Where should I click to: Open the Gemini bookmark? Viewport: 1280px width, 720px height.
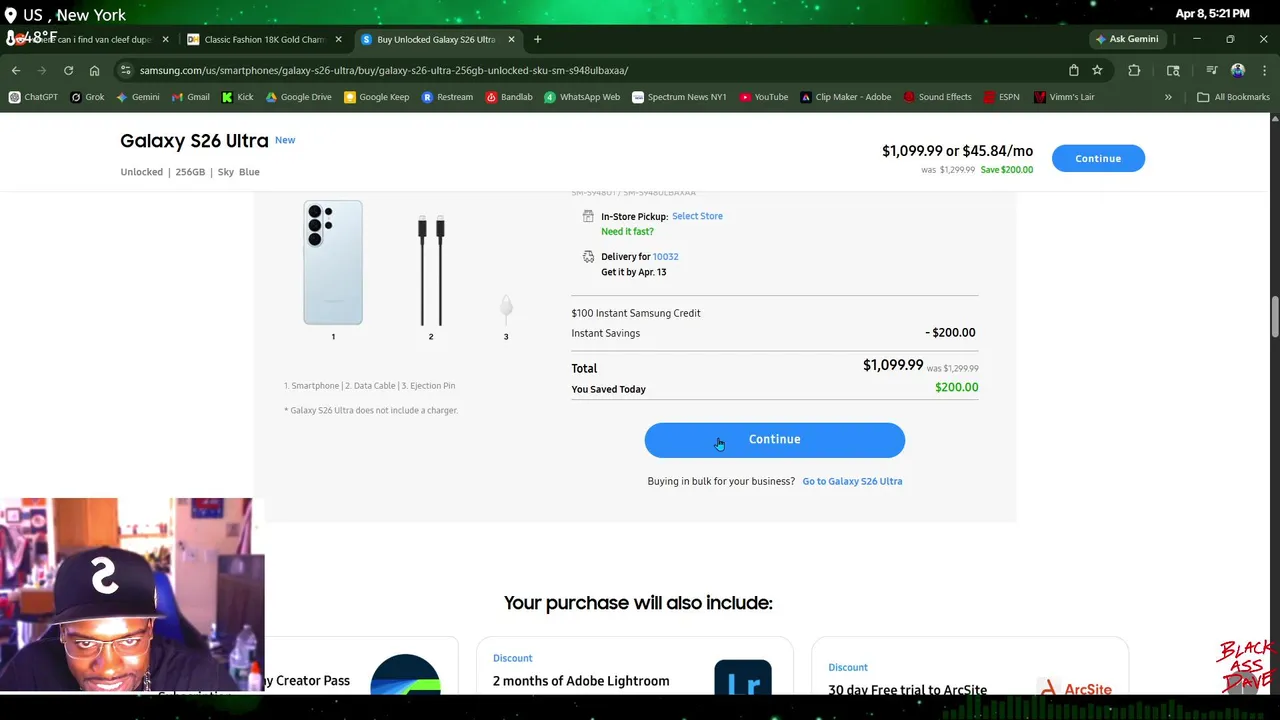(138, 97)
